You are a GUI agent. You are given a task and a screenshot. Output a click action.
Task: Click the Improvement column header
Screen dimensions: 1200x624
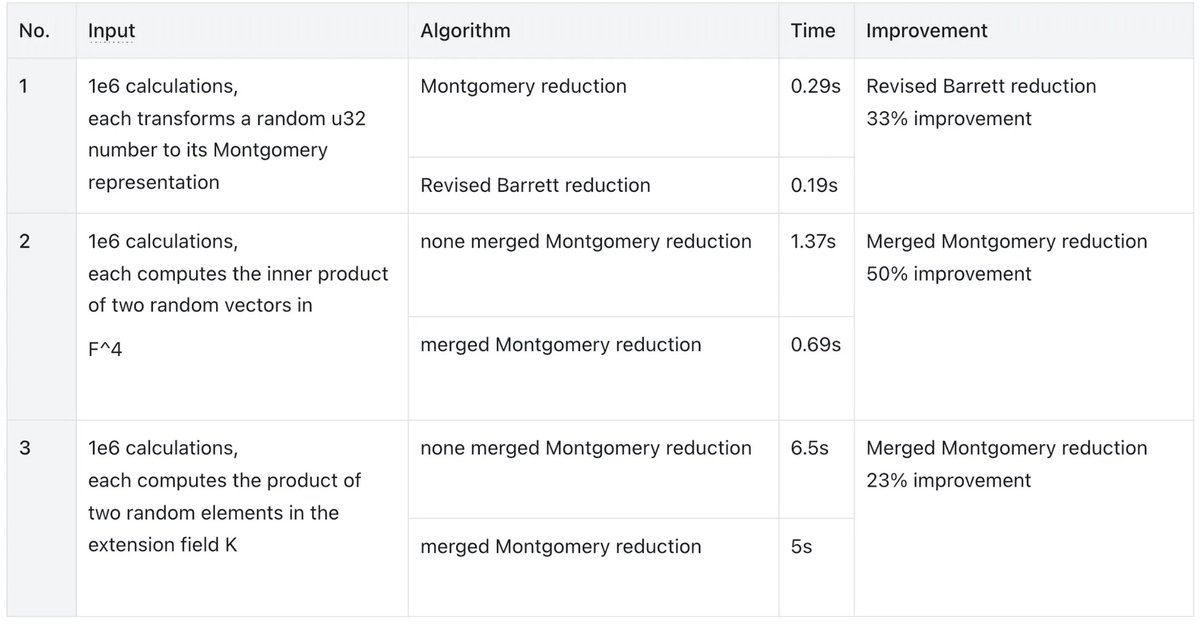point(1023,31)
